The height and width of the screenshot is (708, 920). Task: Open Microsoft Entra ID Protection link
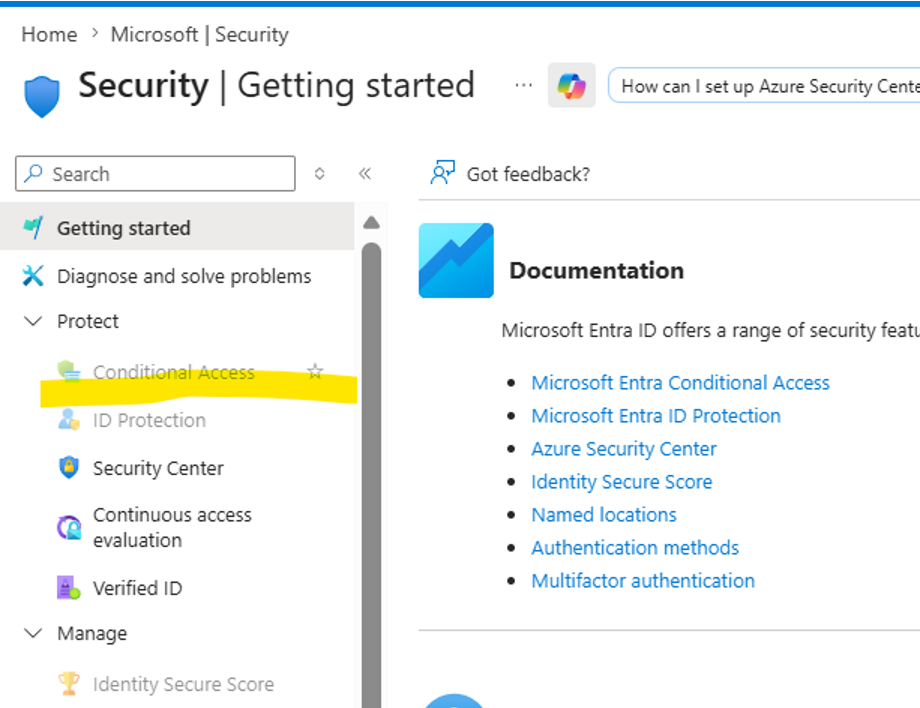(x=656, y=415)
